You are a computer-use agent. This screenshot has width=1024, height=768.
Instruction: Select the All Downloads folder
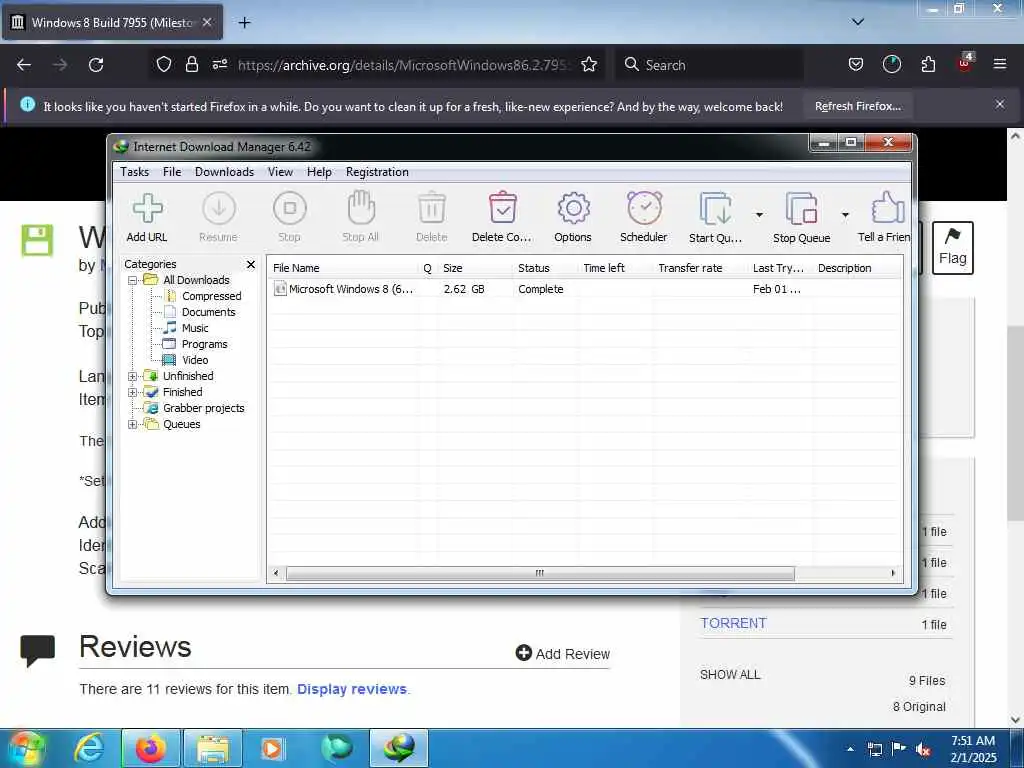(196, 280)
